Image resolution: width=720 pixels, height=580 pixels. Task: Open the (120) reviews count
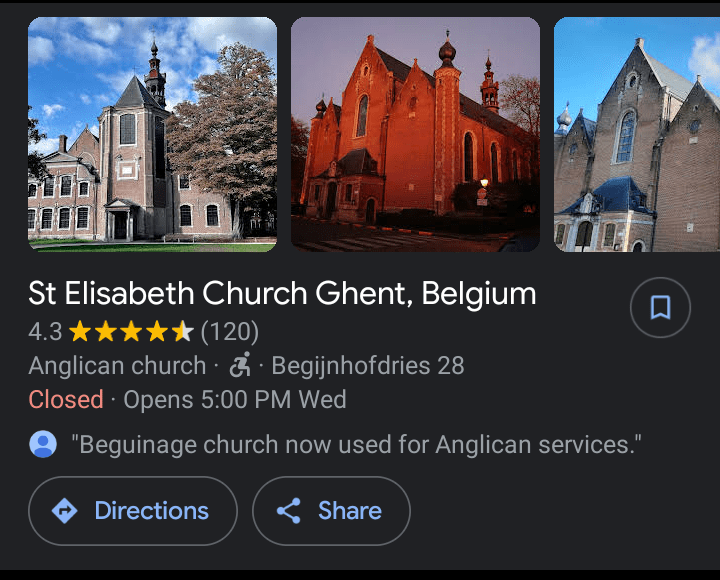[229, 331]
